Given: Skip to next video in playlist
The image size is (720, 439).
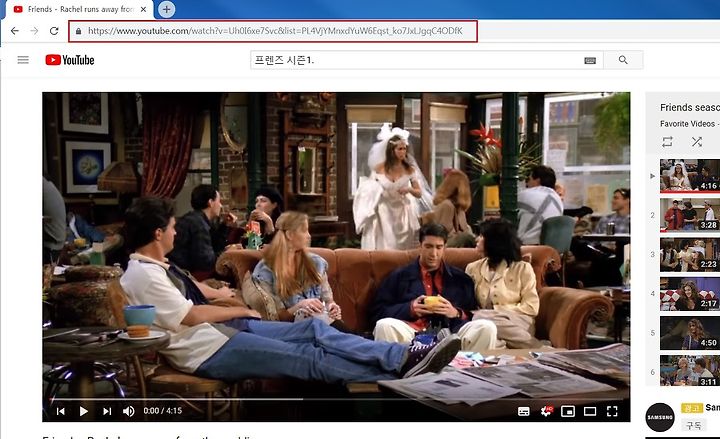Looking at the screenshot, I should point(107,411).
